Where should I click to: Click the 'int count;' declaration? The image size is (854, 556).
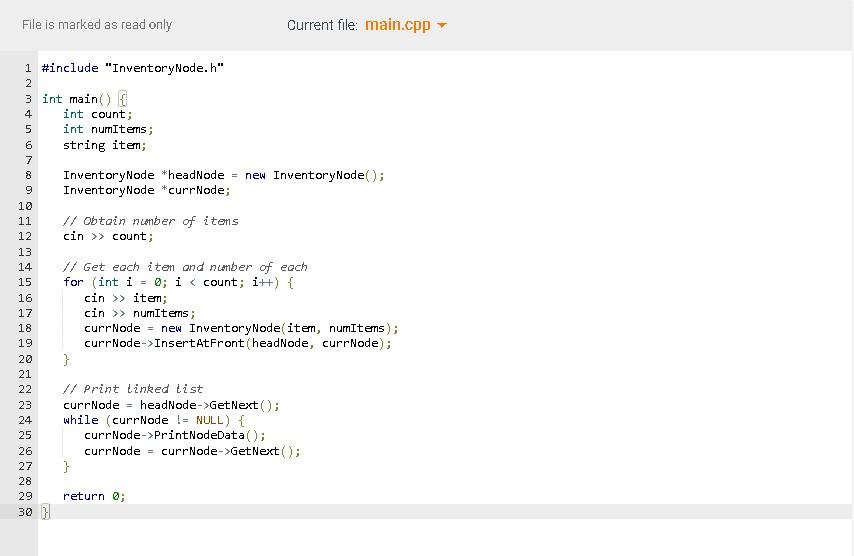pos(97,114)
